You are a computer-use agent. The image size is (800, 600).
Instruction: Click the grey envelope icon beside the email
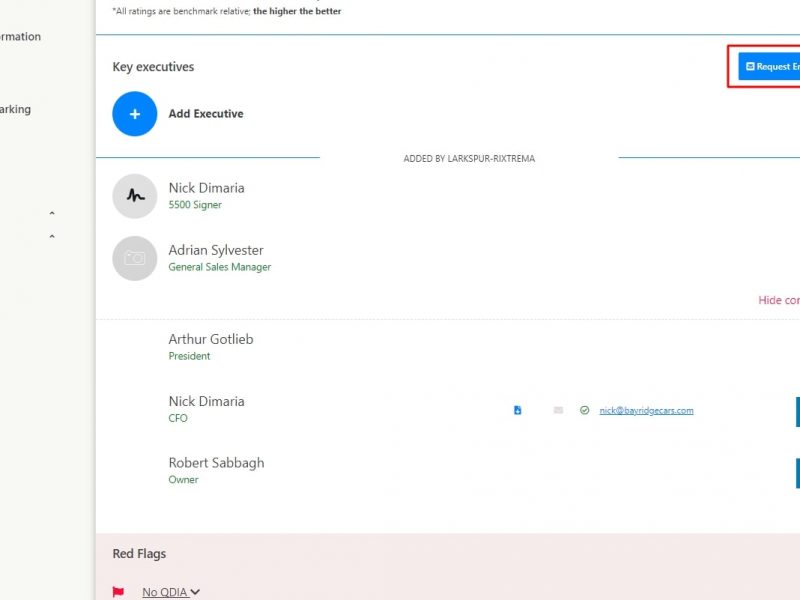558,410
